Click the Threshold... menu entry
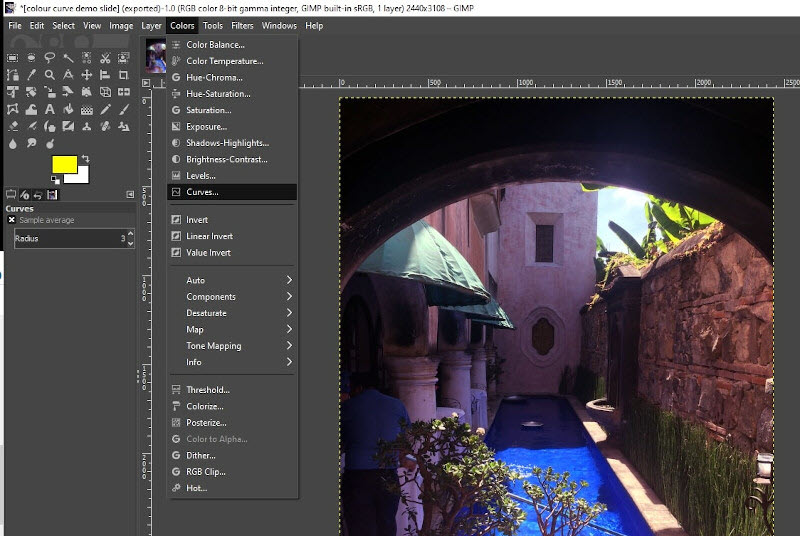The width and height of the screenshot is (800, 536). click(232, 390)
